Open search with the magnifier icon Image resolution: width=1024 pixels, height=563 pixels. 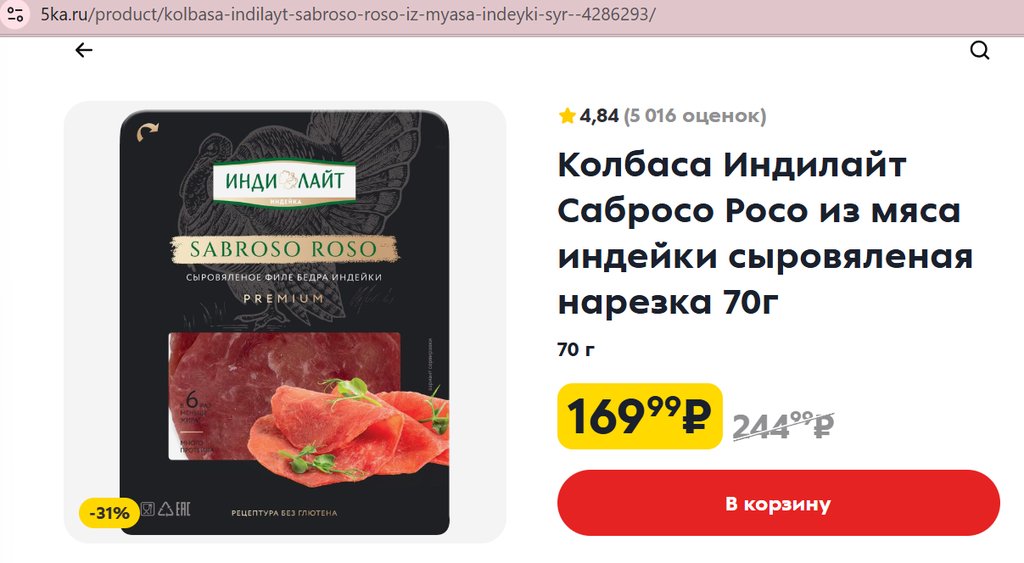[979, 50]
